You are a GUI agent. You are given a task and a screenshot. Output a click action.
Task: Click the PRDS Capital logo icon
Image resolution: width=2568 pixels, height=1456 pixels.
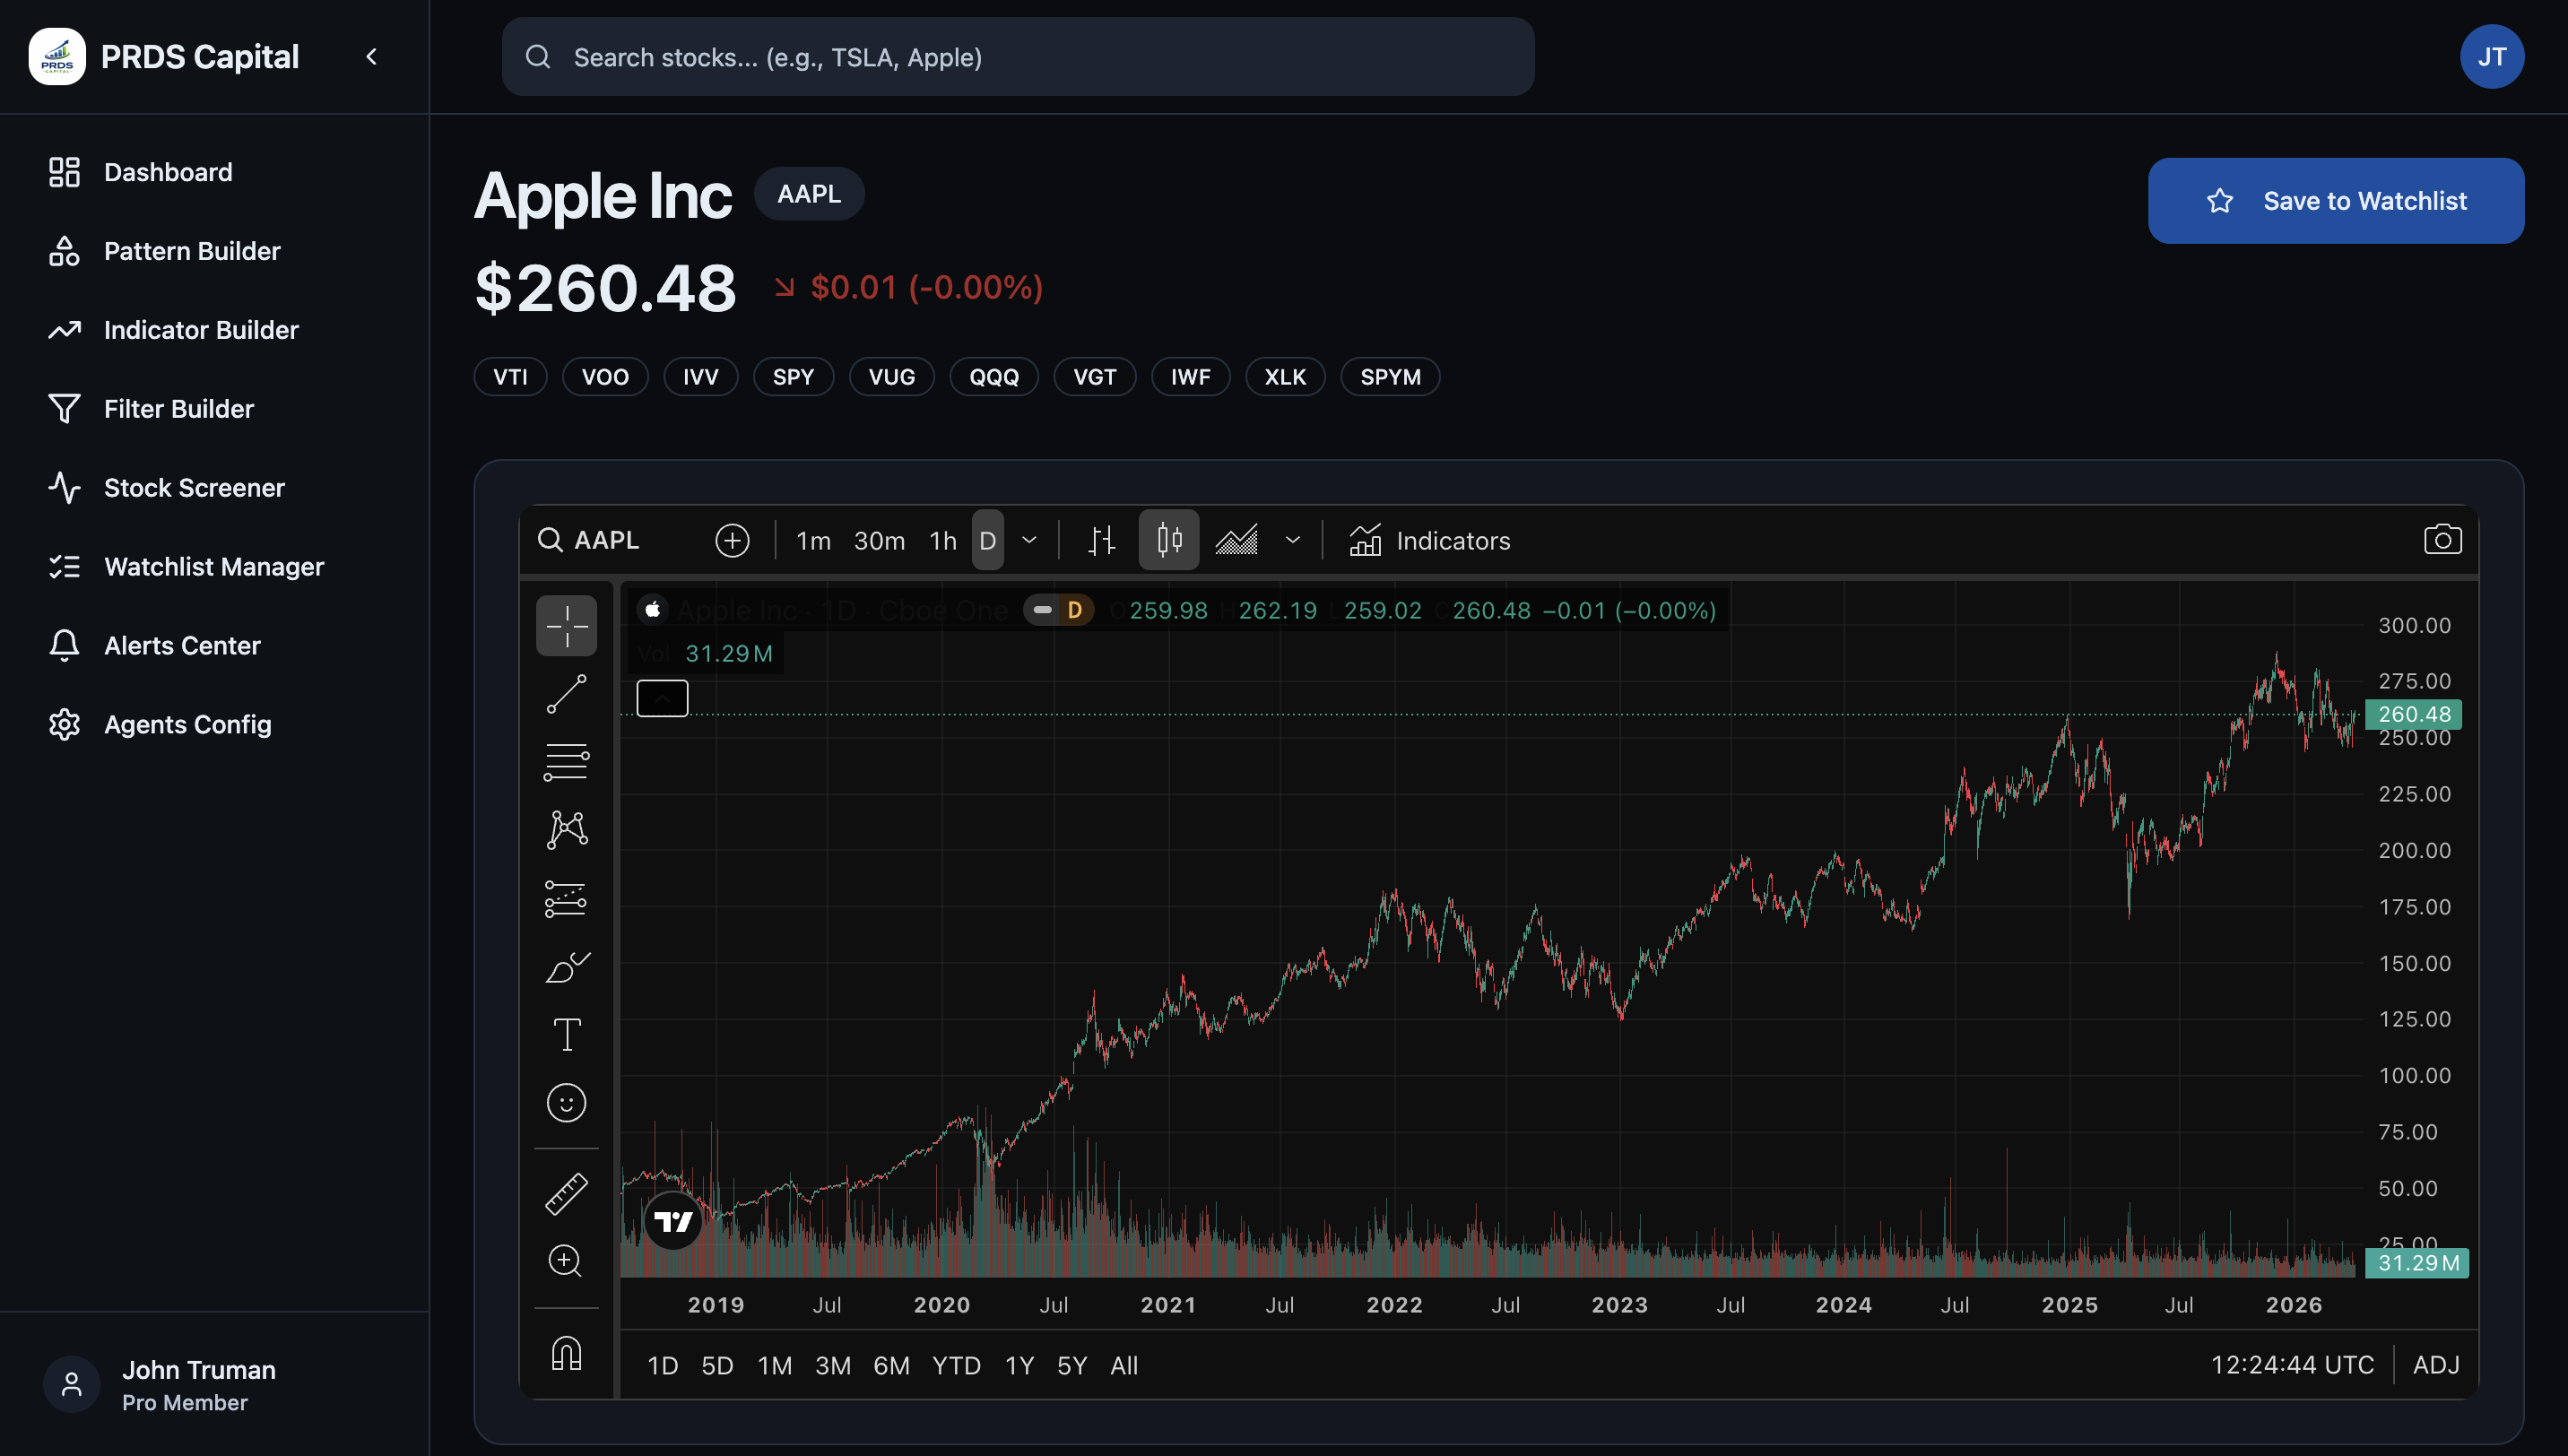pyautogui.click(x=57, y=57)
